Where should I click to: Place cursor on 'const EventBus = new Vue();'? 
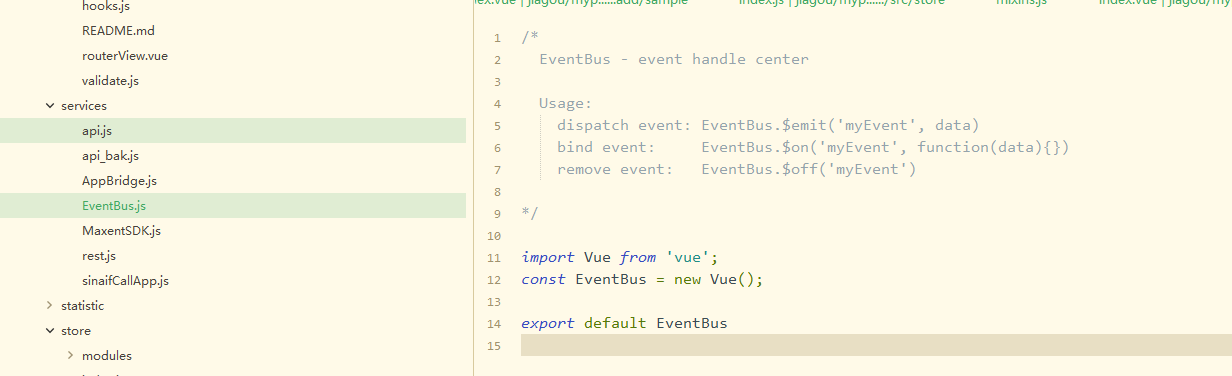(x=642, y=279)
